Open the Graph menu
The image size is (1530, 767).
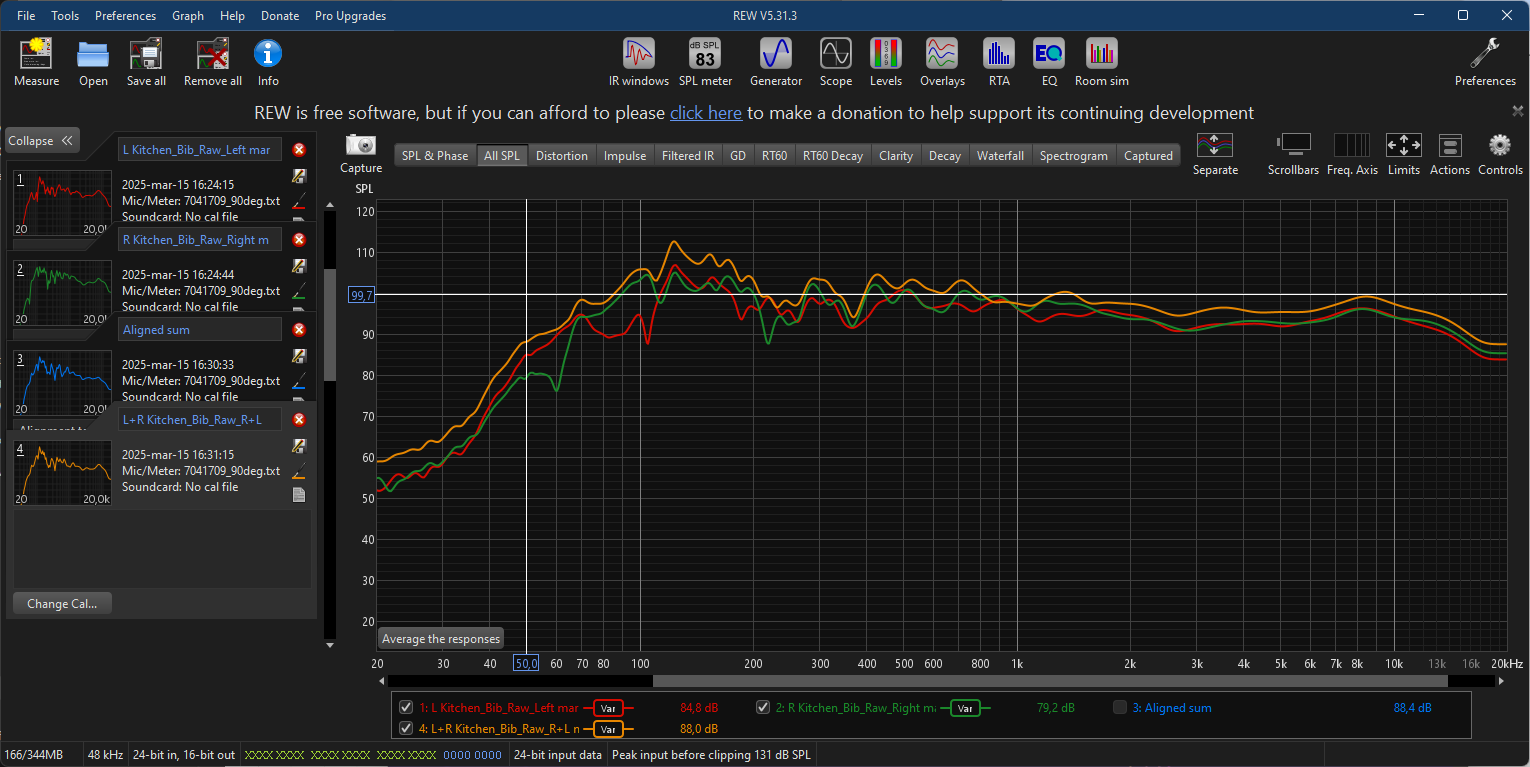pyautogui.click(x=188, y=16)
